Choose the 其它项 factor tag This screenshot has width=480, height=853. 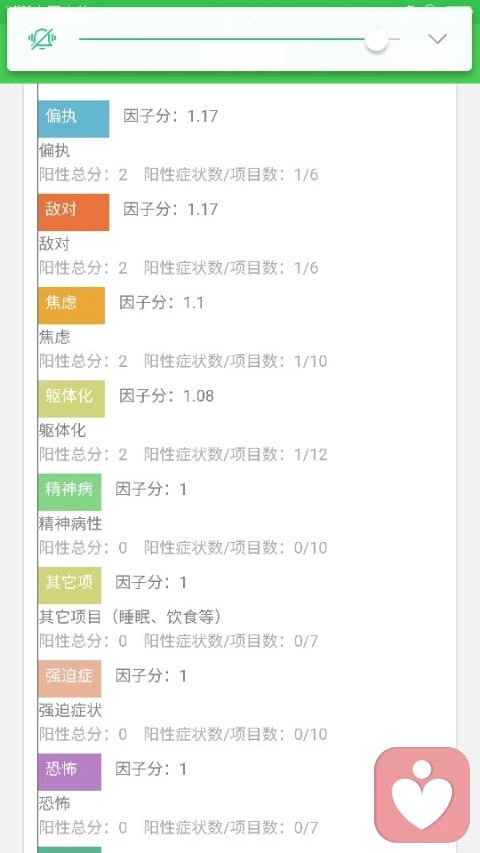[70, 585]
